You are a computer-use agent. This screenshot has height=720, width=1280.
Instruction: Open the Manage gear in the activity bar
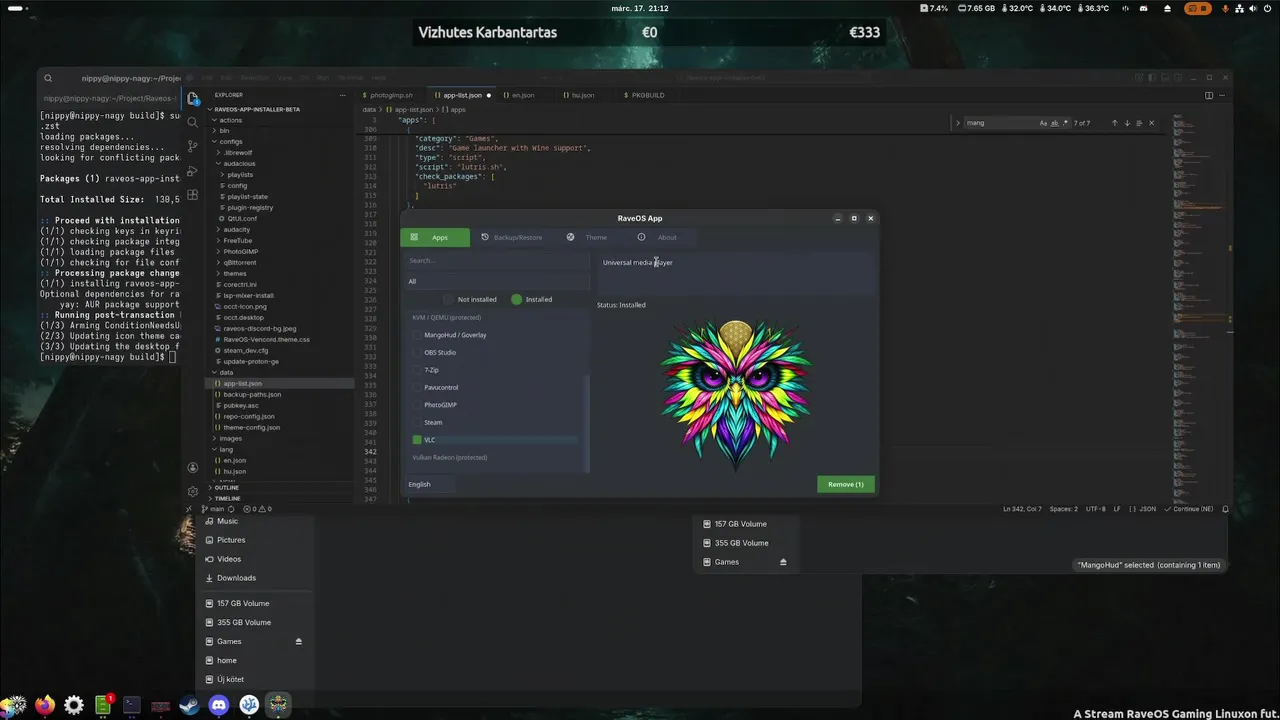tap(193, 491)
